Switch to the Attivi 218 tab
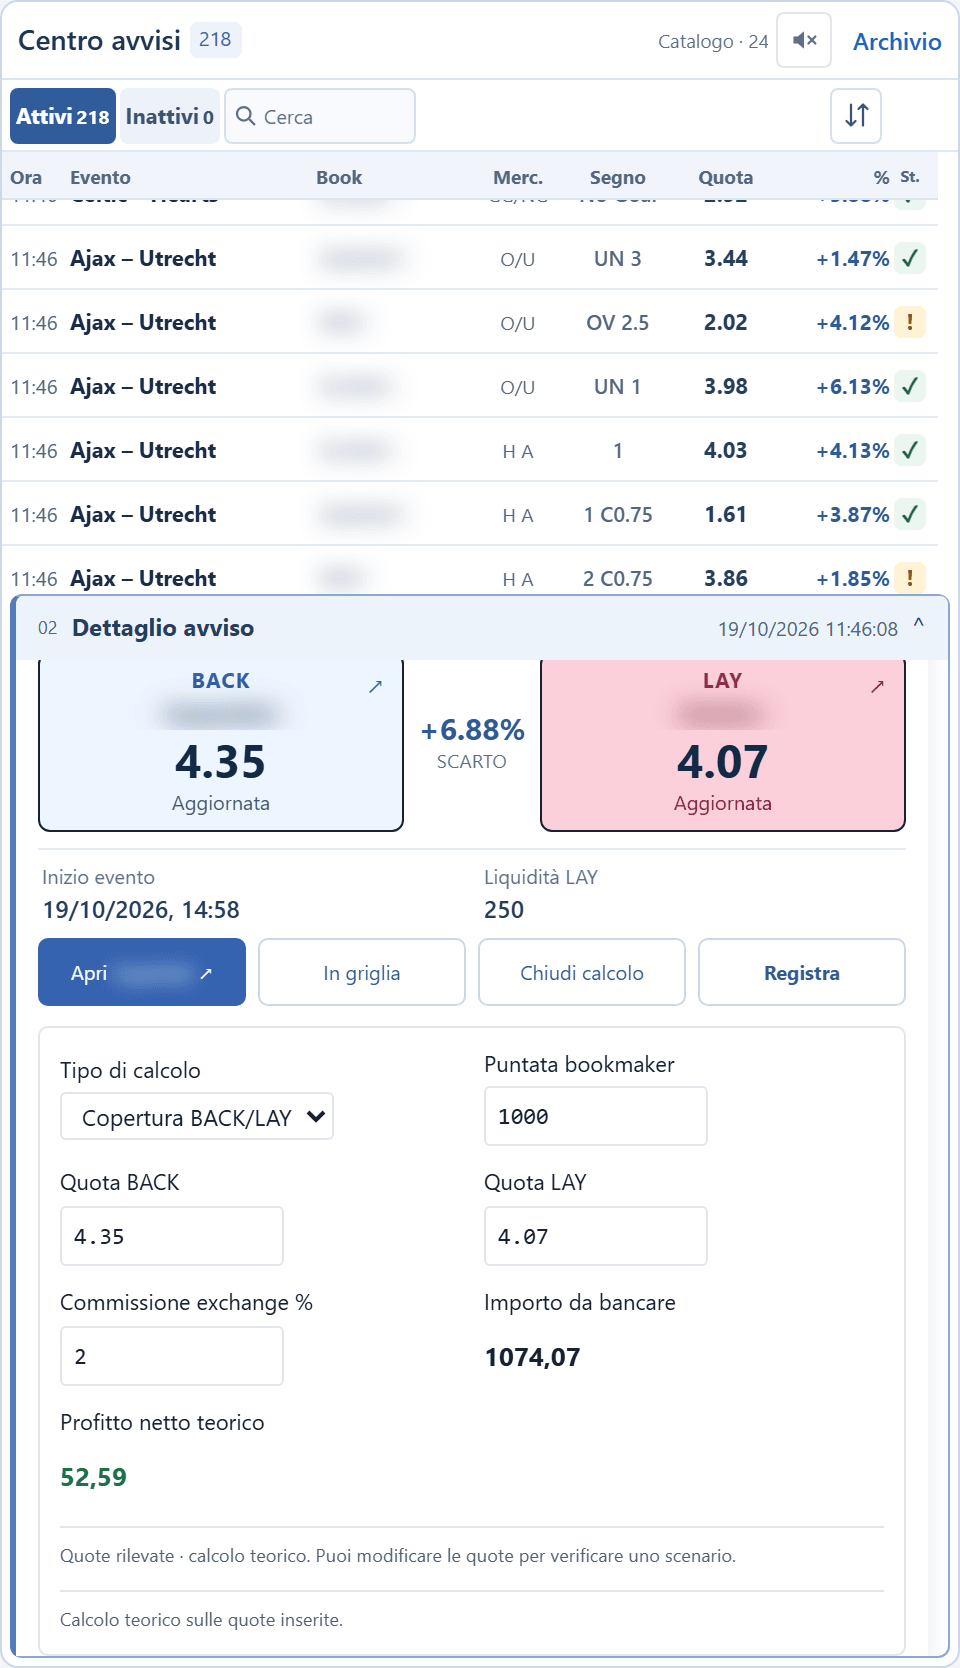Viewport: 960px width, 1668px height. [x=63, y=116]
